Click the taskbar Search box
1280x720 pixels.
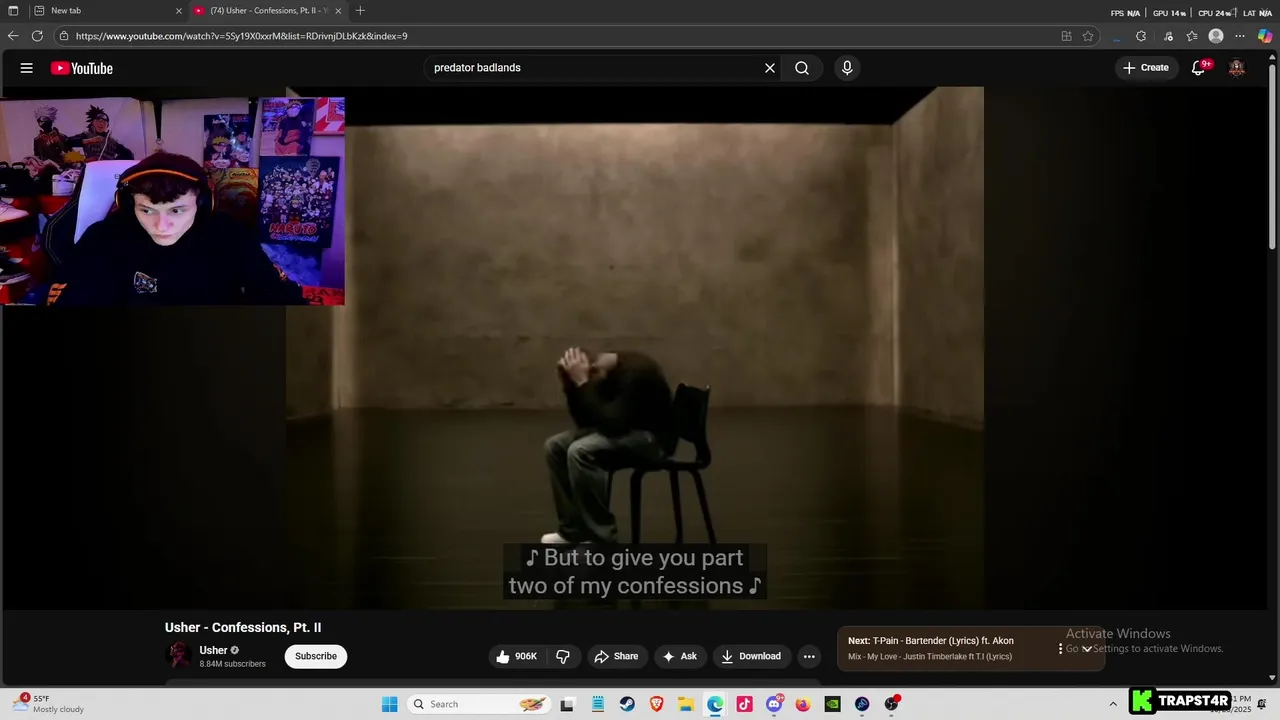pyautogui.click(x=480, y=704)
